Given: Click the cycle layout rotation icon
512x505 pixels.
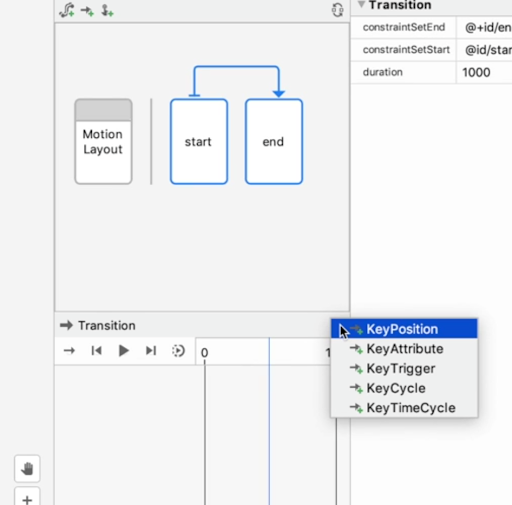Looking at the screenshot, I should point(337,10).
